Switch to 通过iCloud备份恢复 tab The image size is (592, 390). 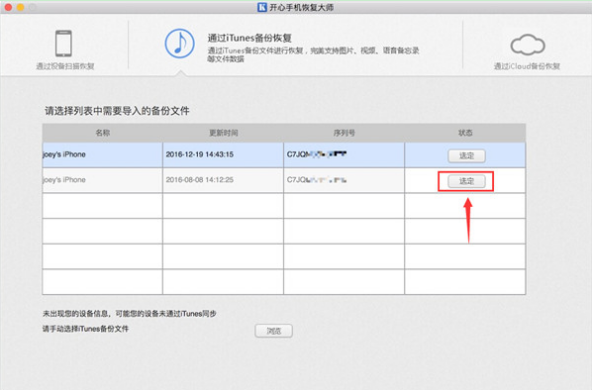527,66
